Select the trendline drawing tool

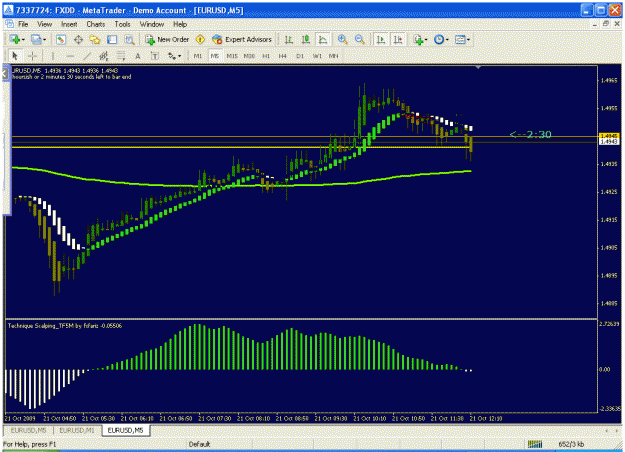pos(87,56)
